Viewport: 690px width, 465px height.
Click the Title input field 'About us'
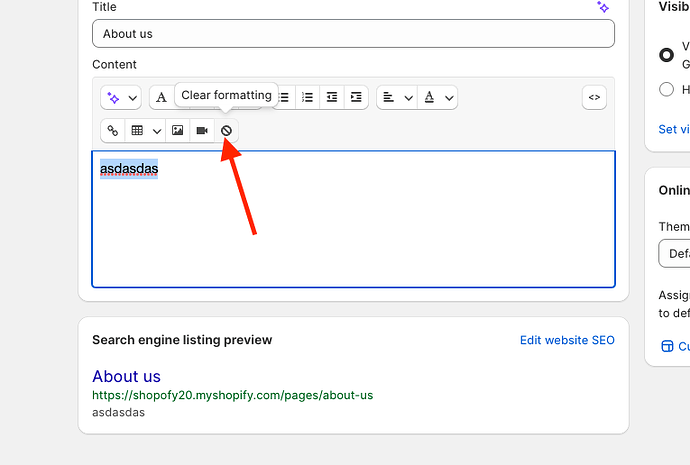coord(353,33)
